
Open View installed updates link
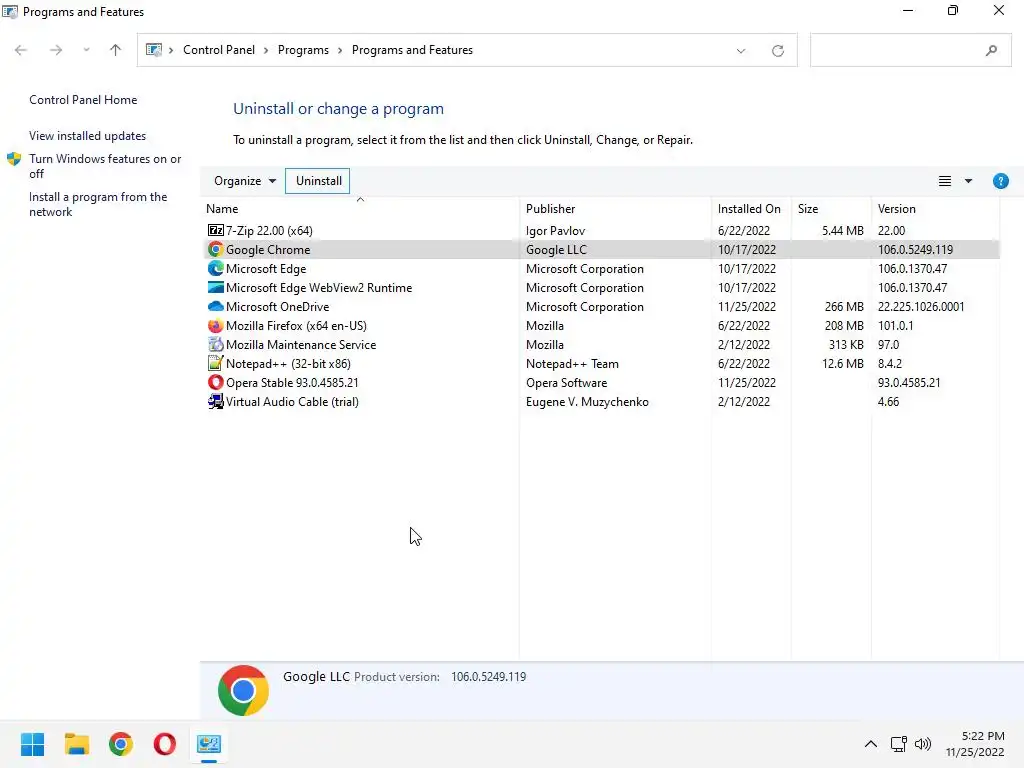pos(88,136)
